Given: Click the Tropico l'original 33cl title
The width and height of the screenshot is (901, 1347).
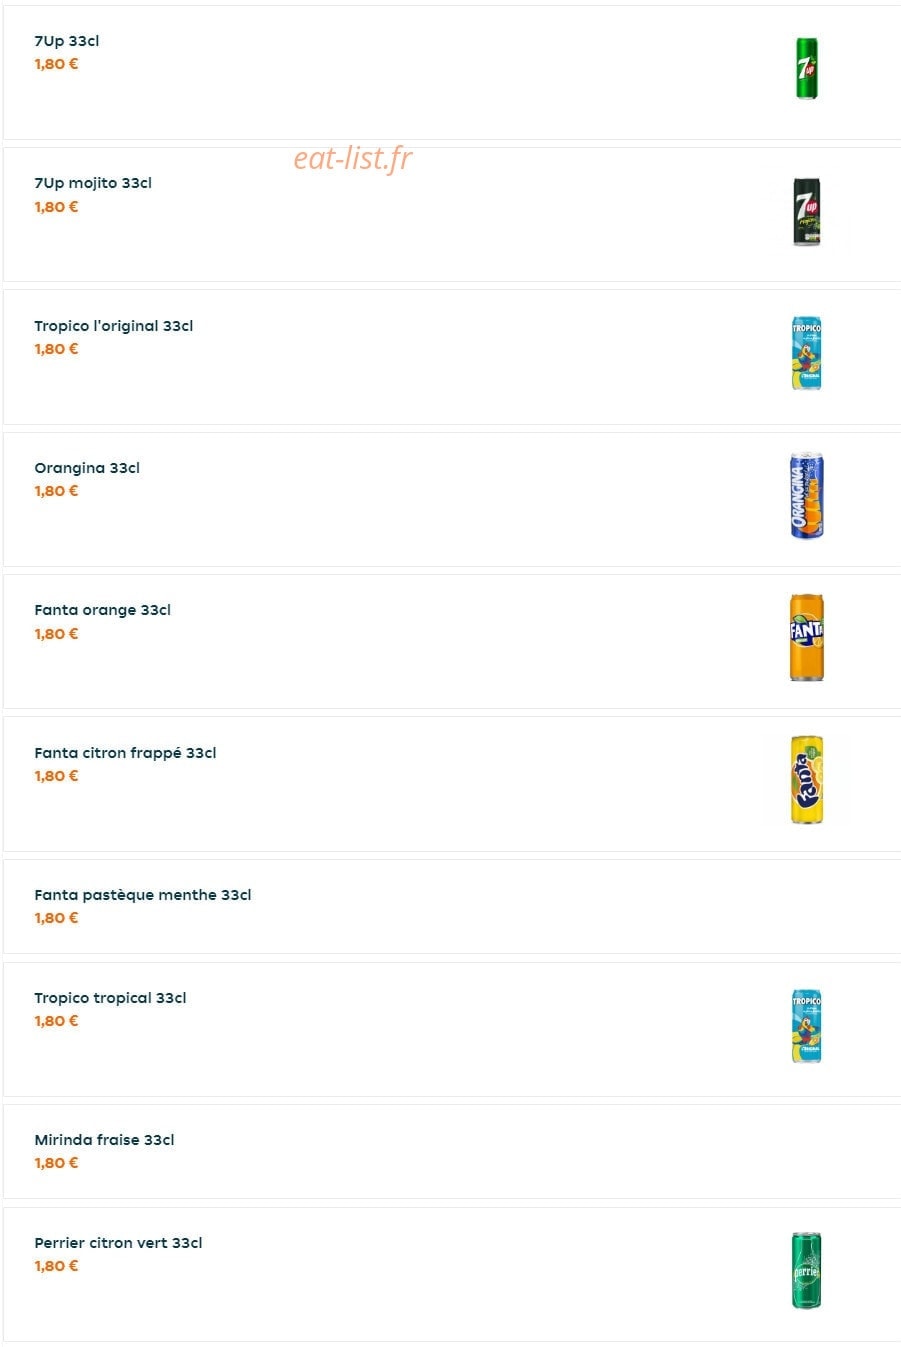Looking at the screenshot, I should click(114, 326).
